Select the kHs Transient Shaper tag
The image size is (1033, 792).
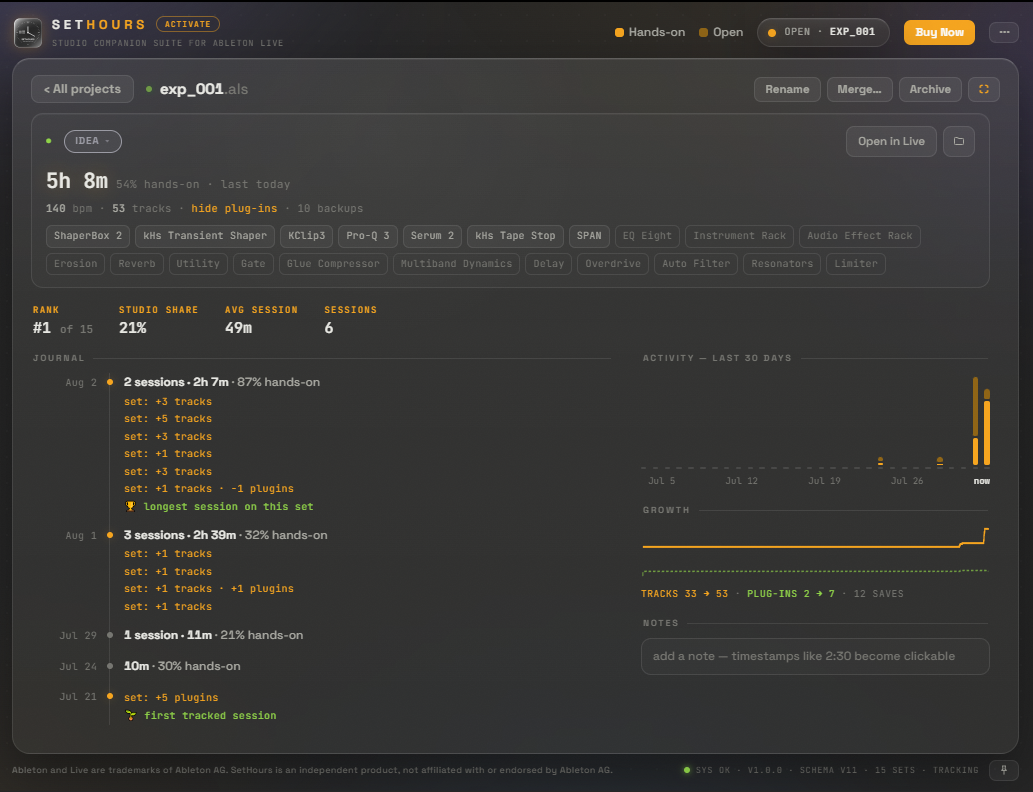coord(205,236)
